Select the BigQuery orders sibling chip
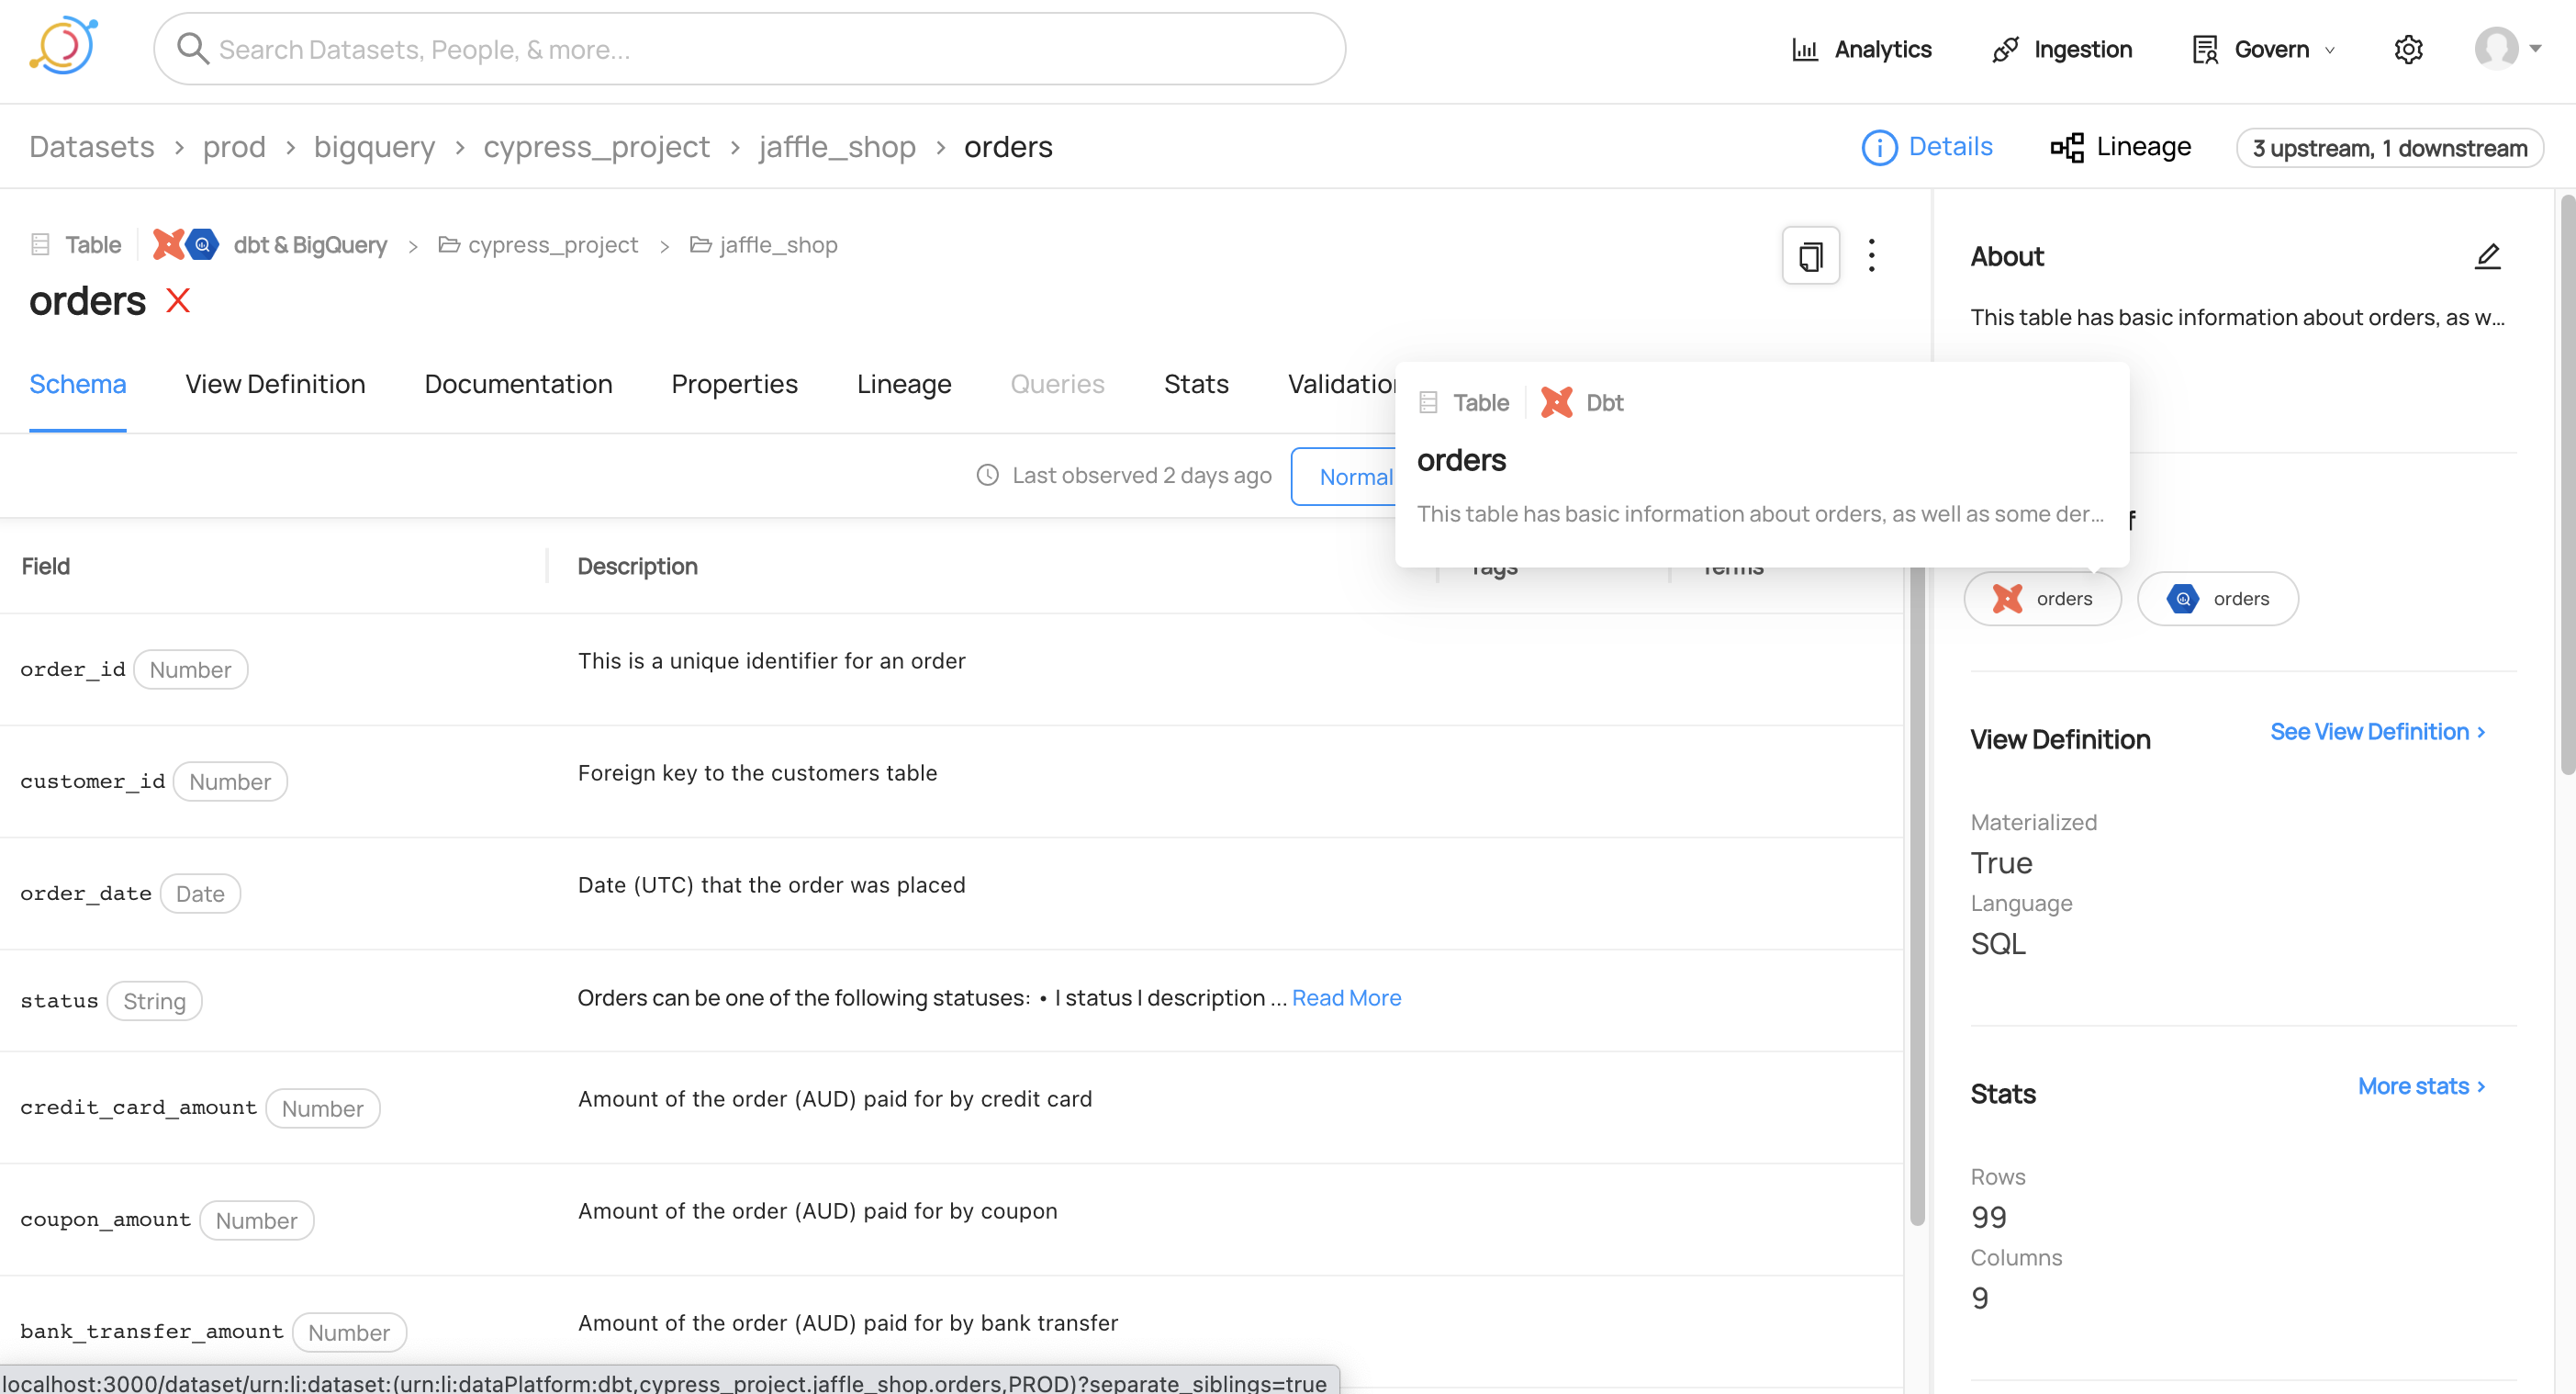The image size is (2576, 1394). (x=2217, y=598)
